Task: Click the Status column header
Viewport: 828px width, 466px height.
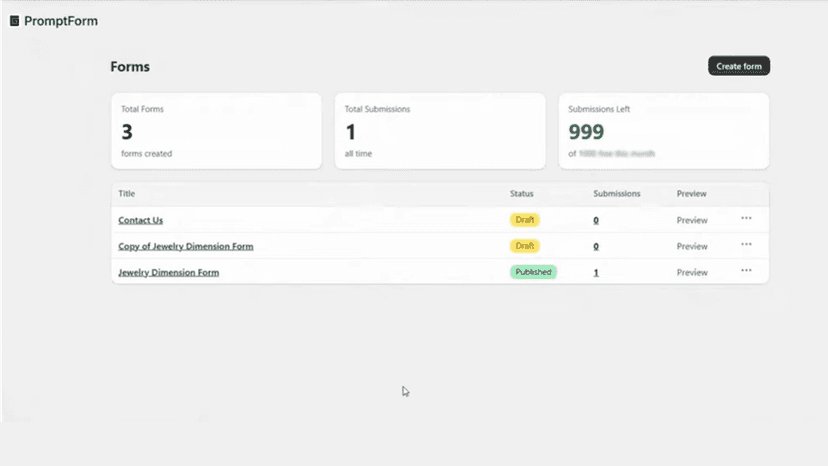Action: pyautogui.click(x=522, y=193)
